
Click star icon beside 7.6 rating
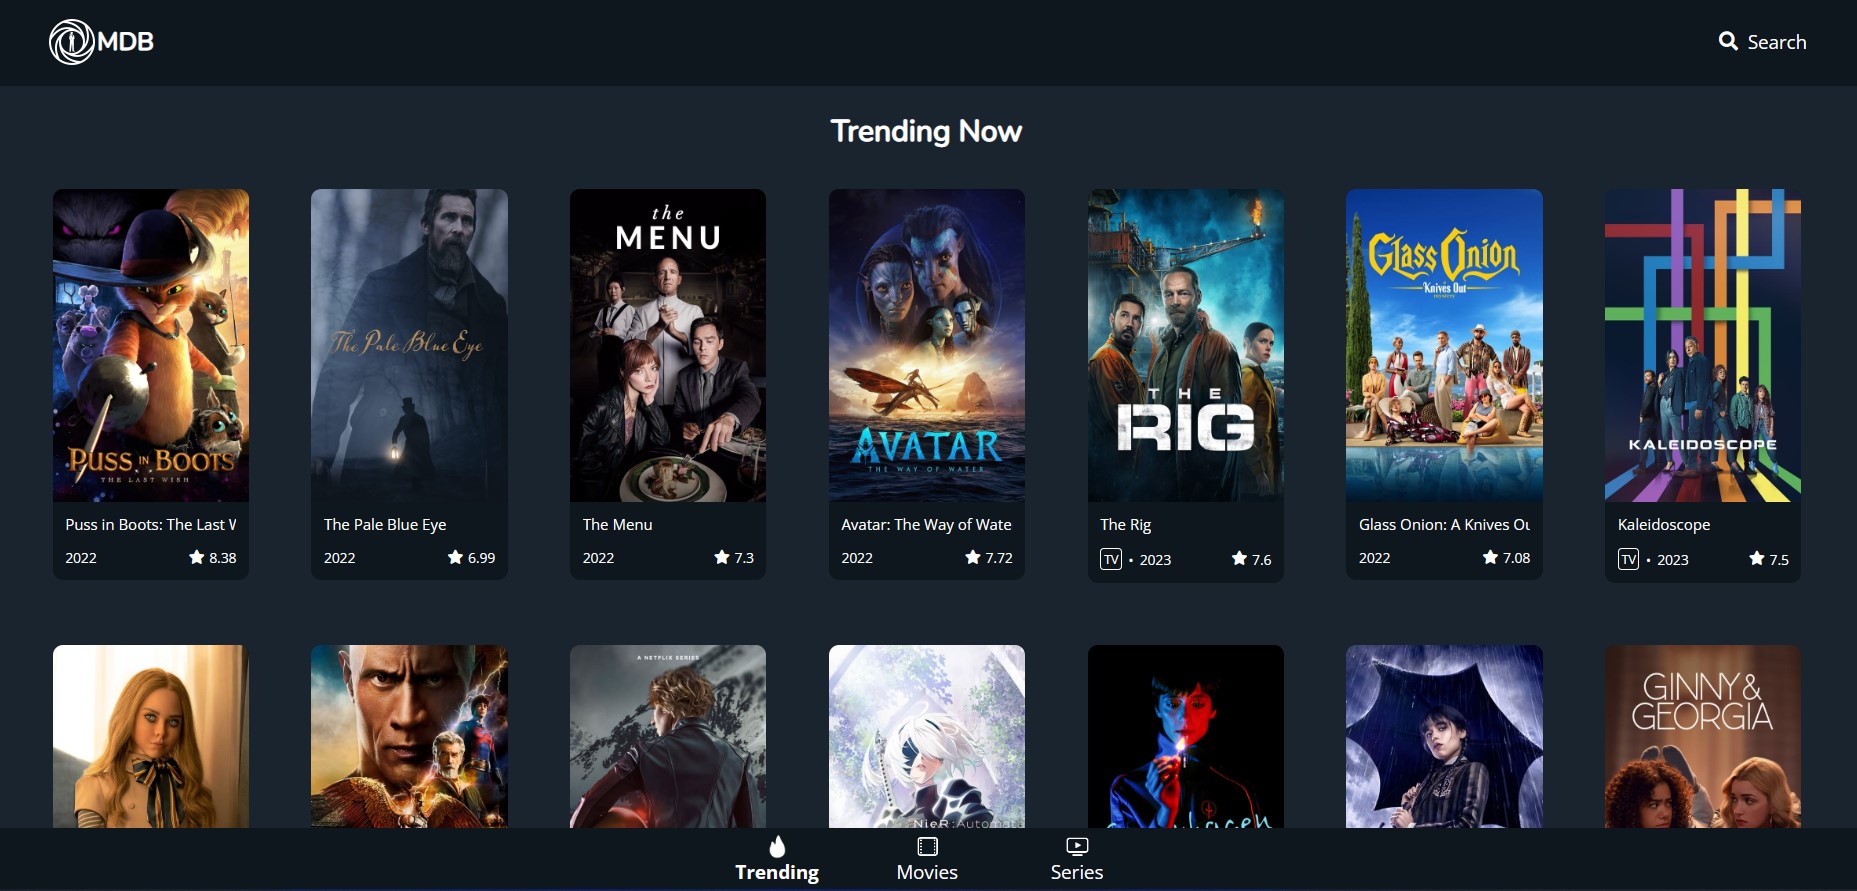(1240, 558)
